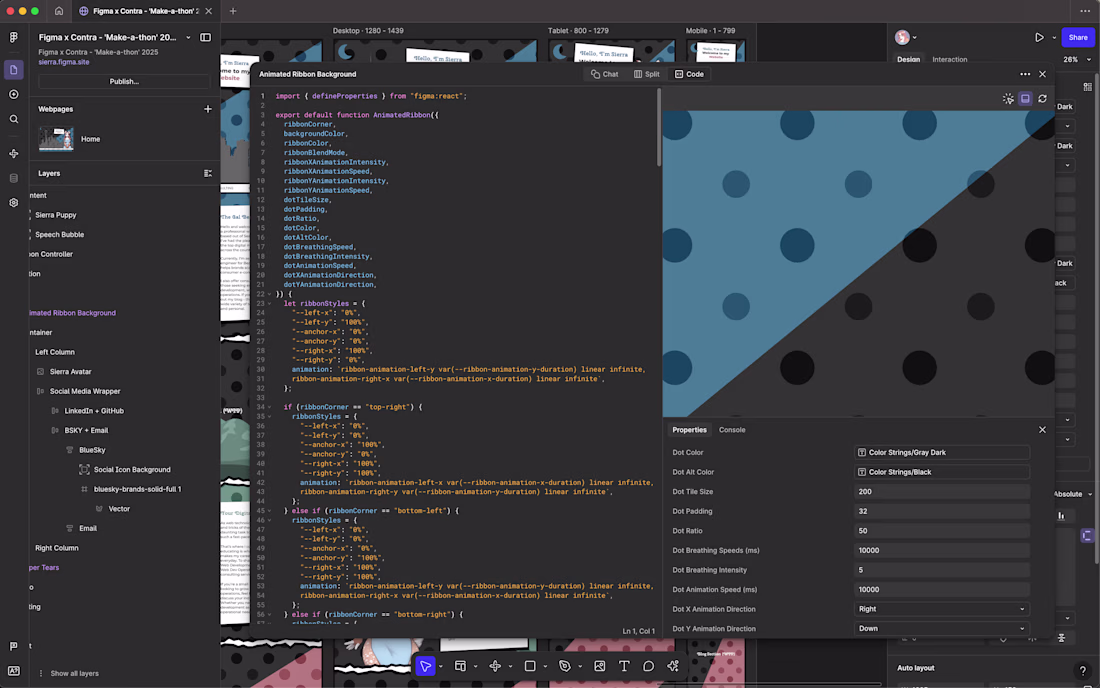1100x688 pixels.
Task: Edit the Dot Color Gray Dark field
Action: (941, 452)
